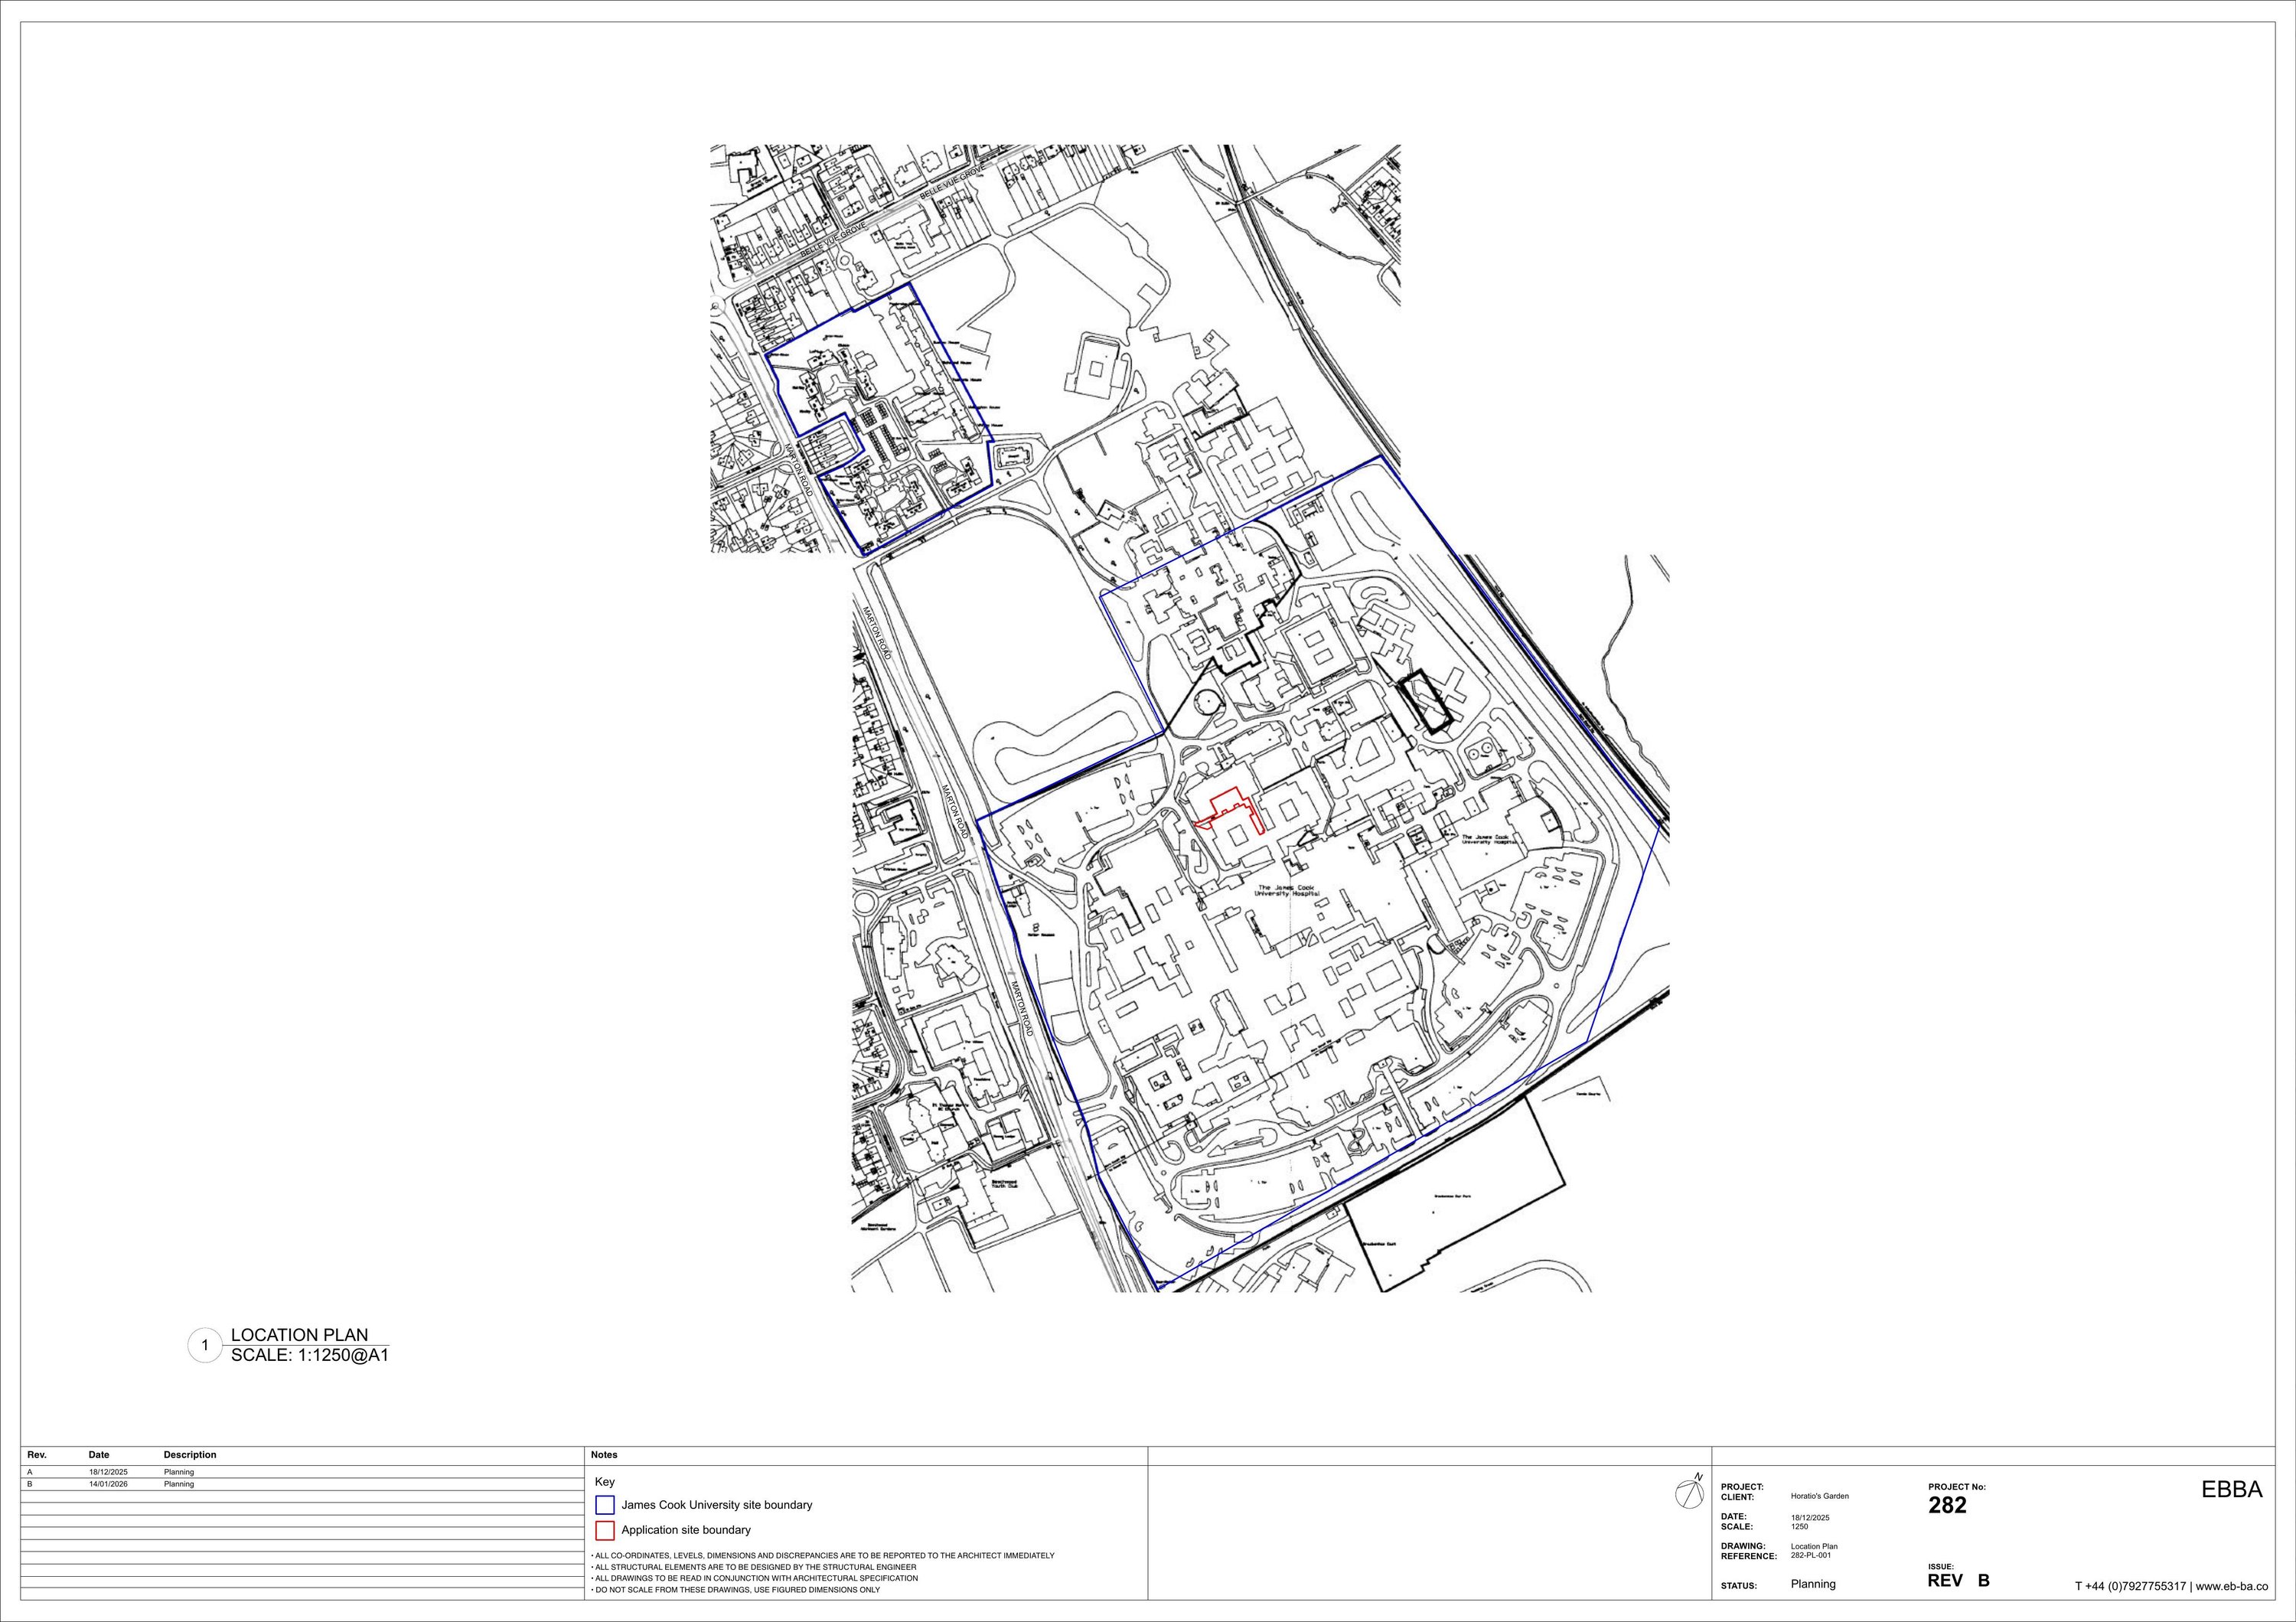This screenshot has height=1622, width=2296.
Task: Click the James Cook University Hospital map label
Action: coord(1287,891)
